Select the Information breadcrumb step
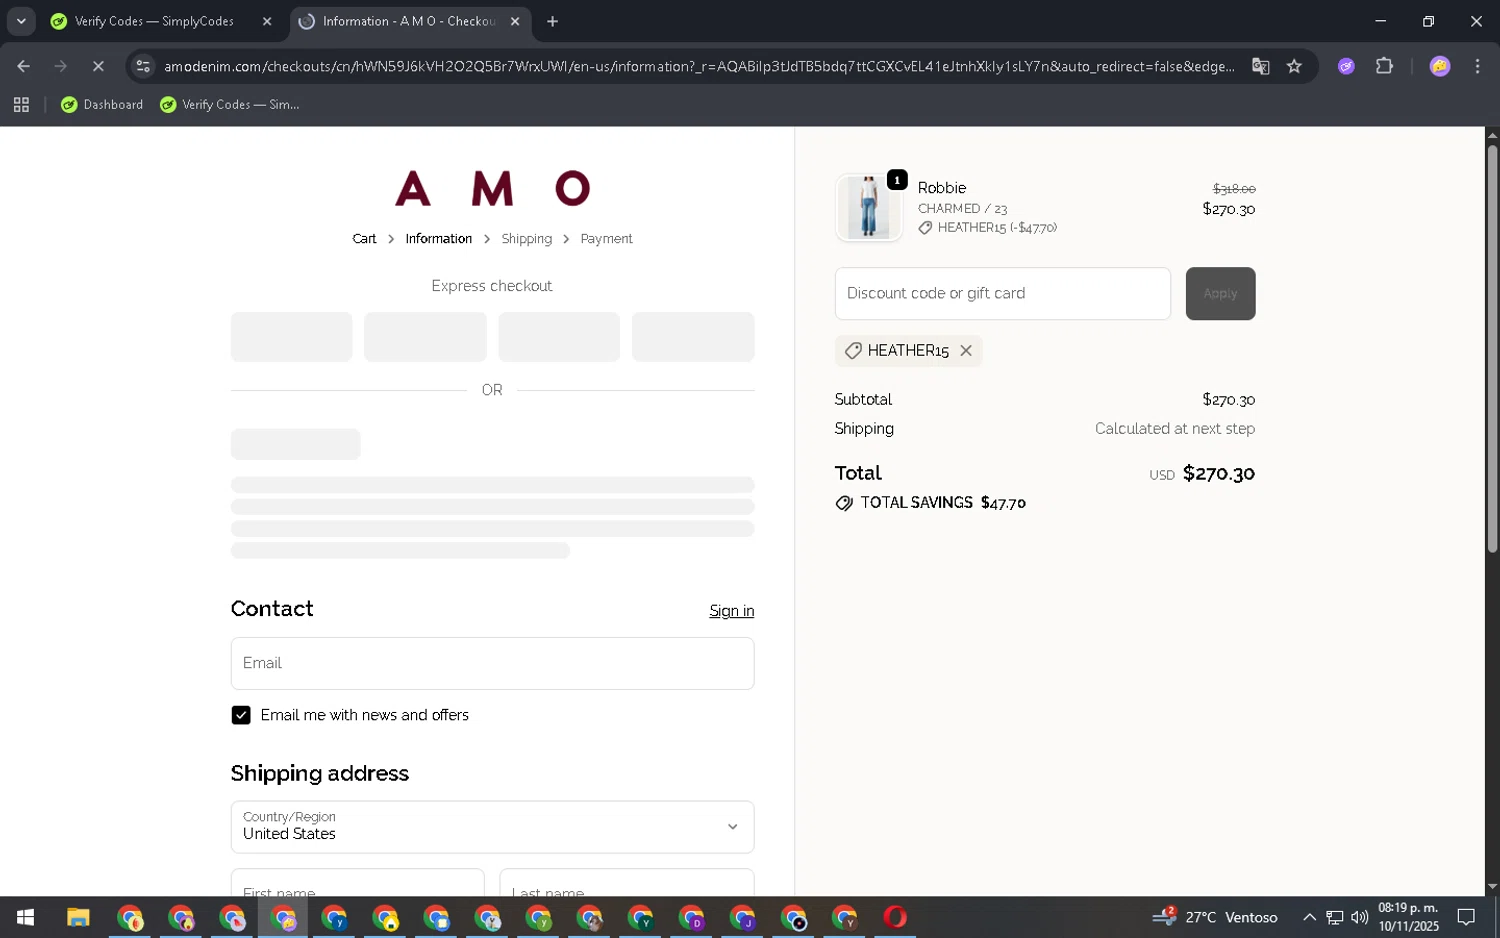This screenshot has width=1500, height=938. coord(438,239)
